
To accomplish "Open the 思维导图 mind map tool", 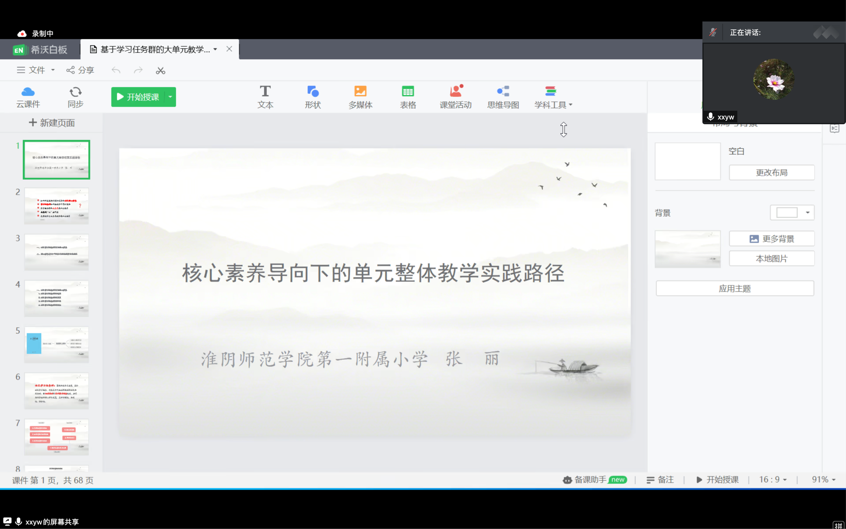I will pos(503,96).
